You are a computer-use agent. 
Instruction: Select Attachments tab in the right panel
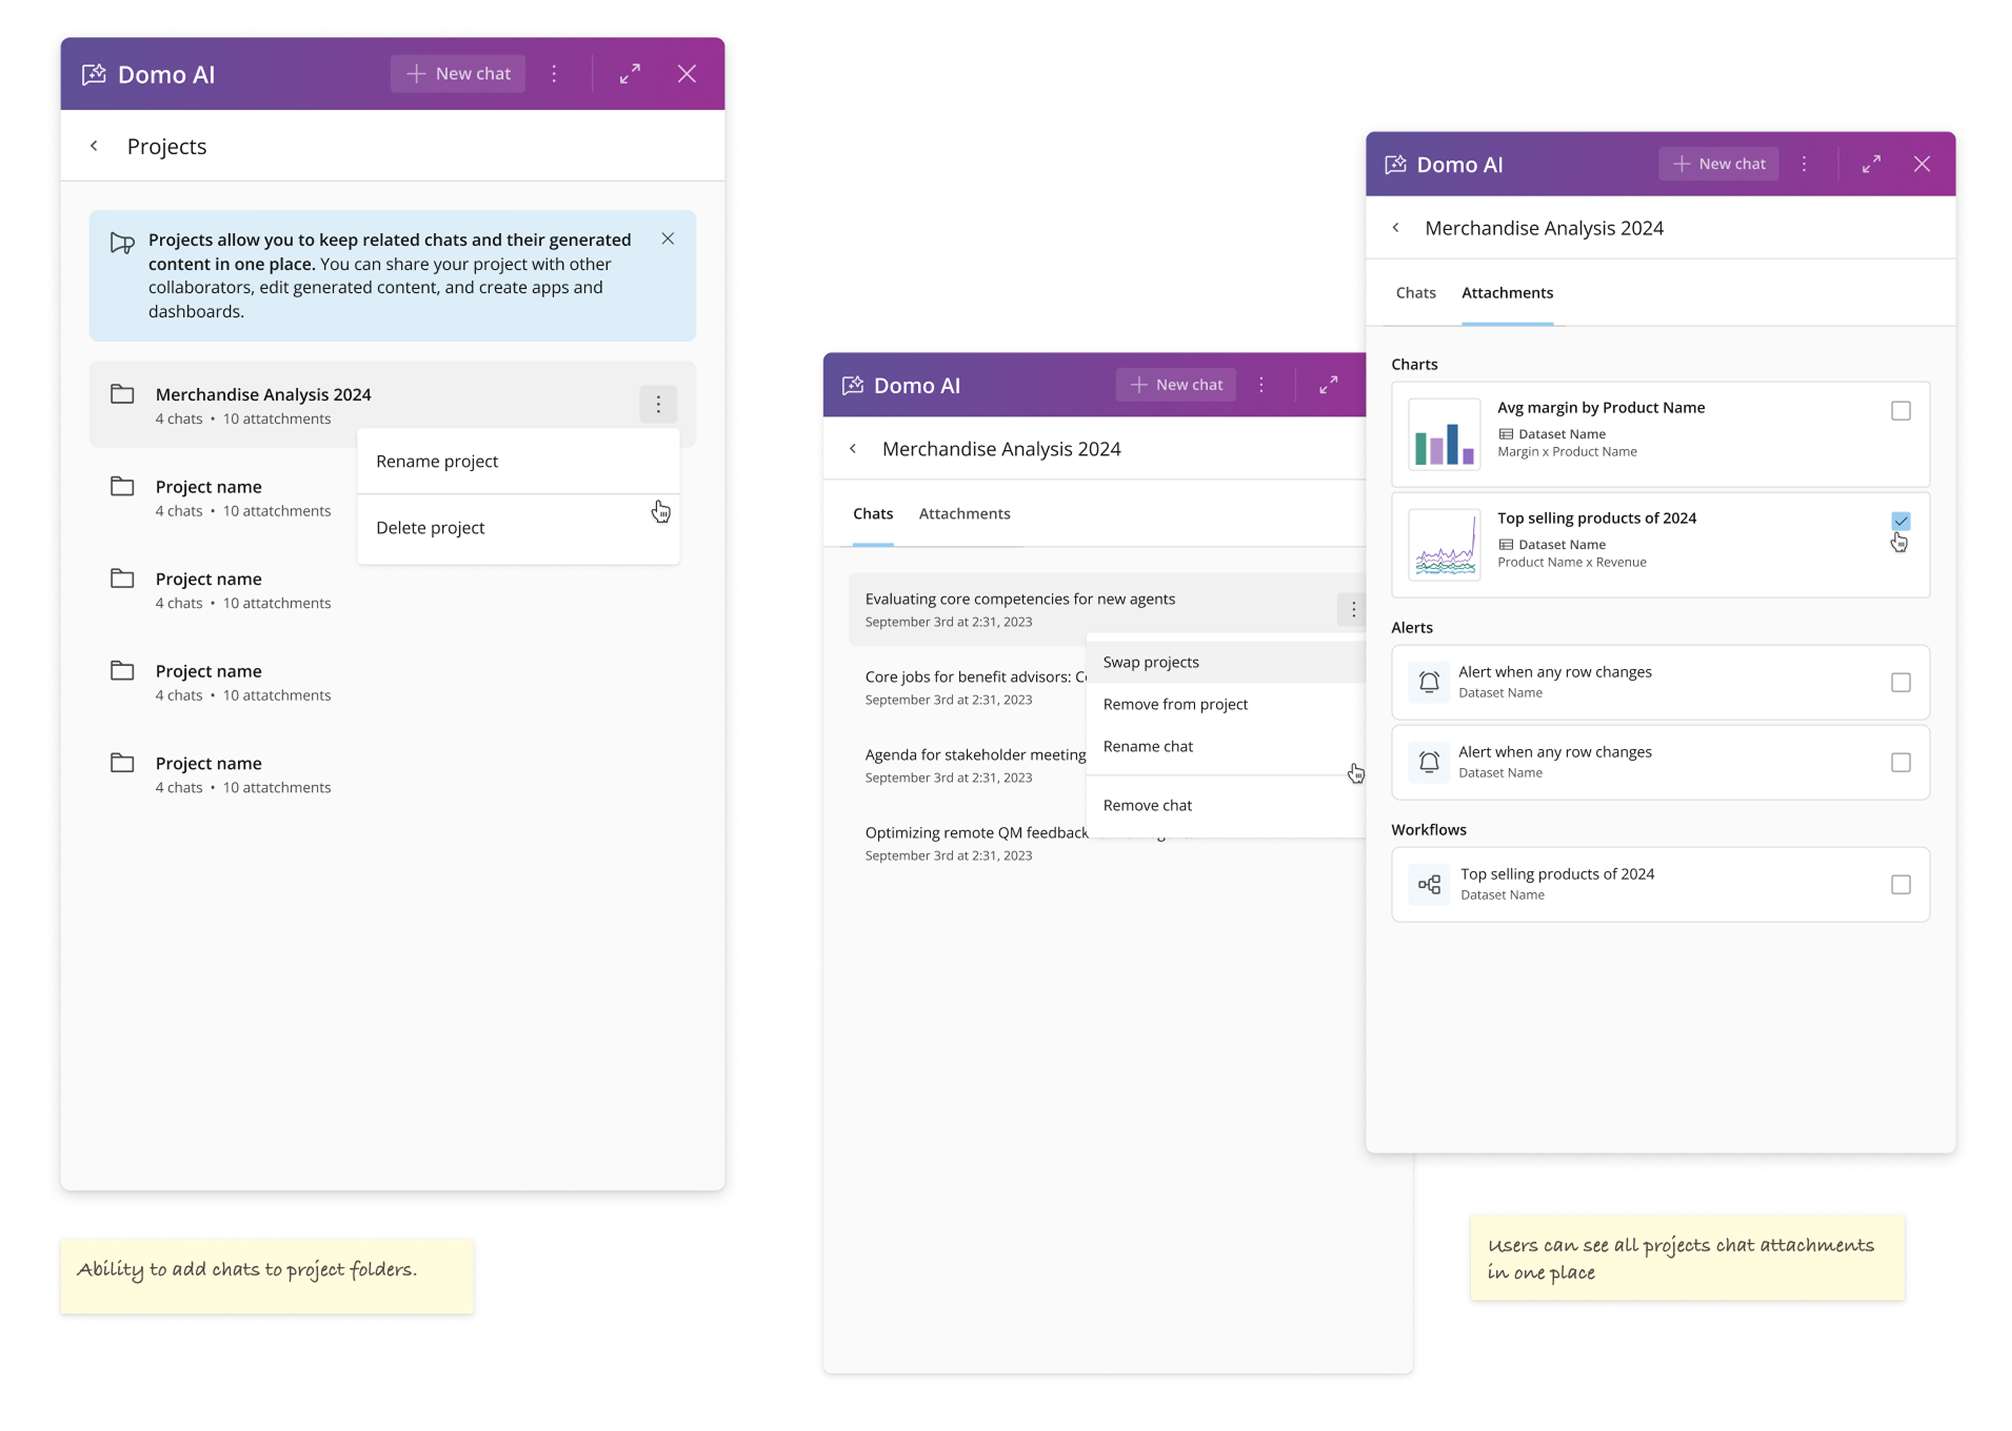1507,293
